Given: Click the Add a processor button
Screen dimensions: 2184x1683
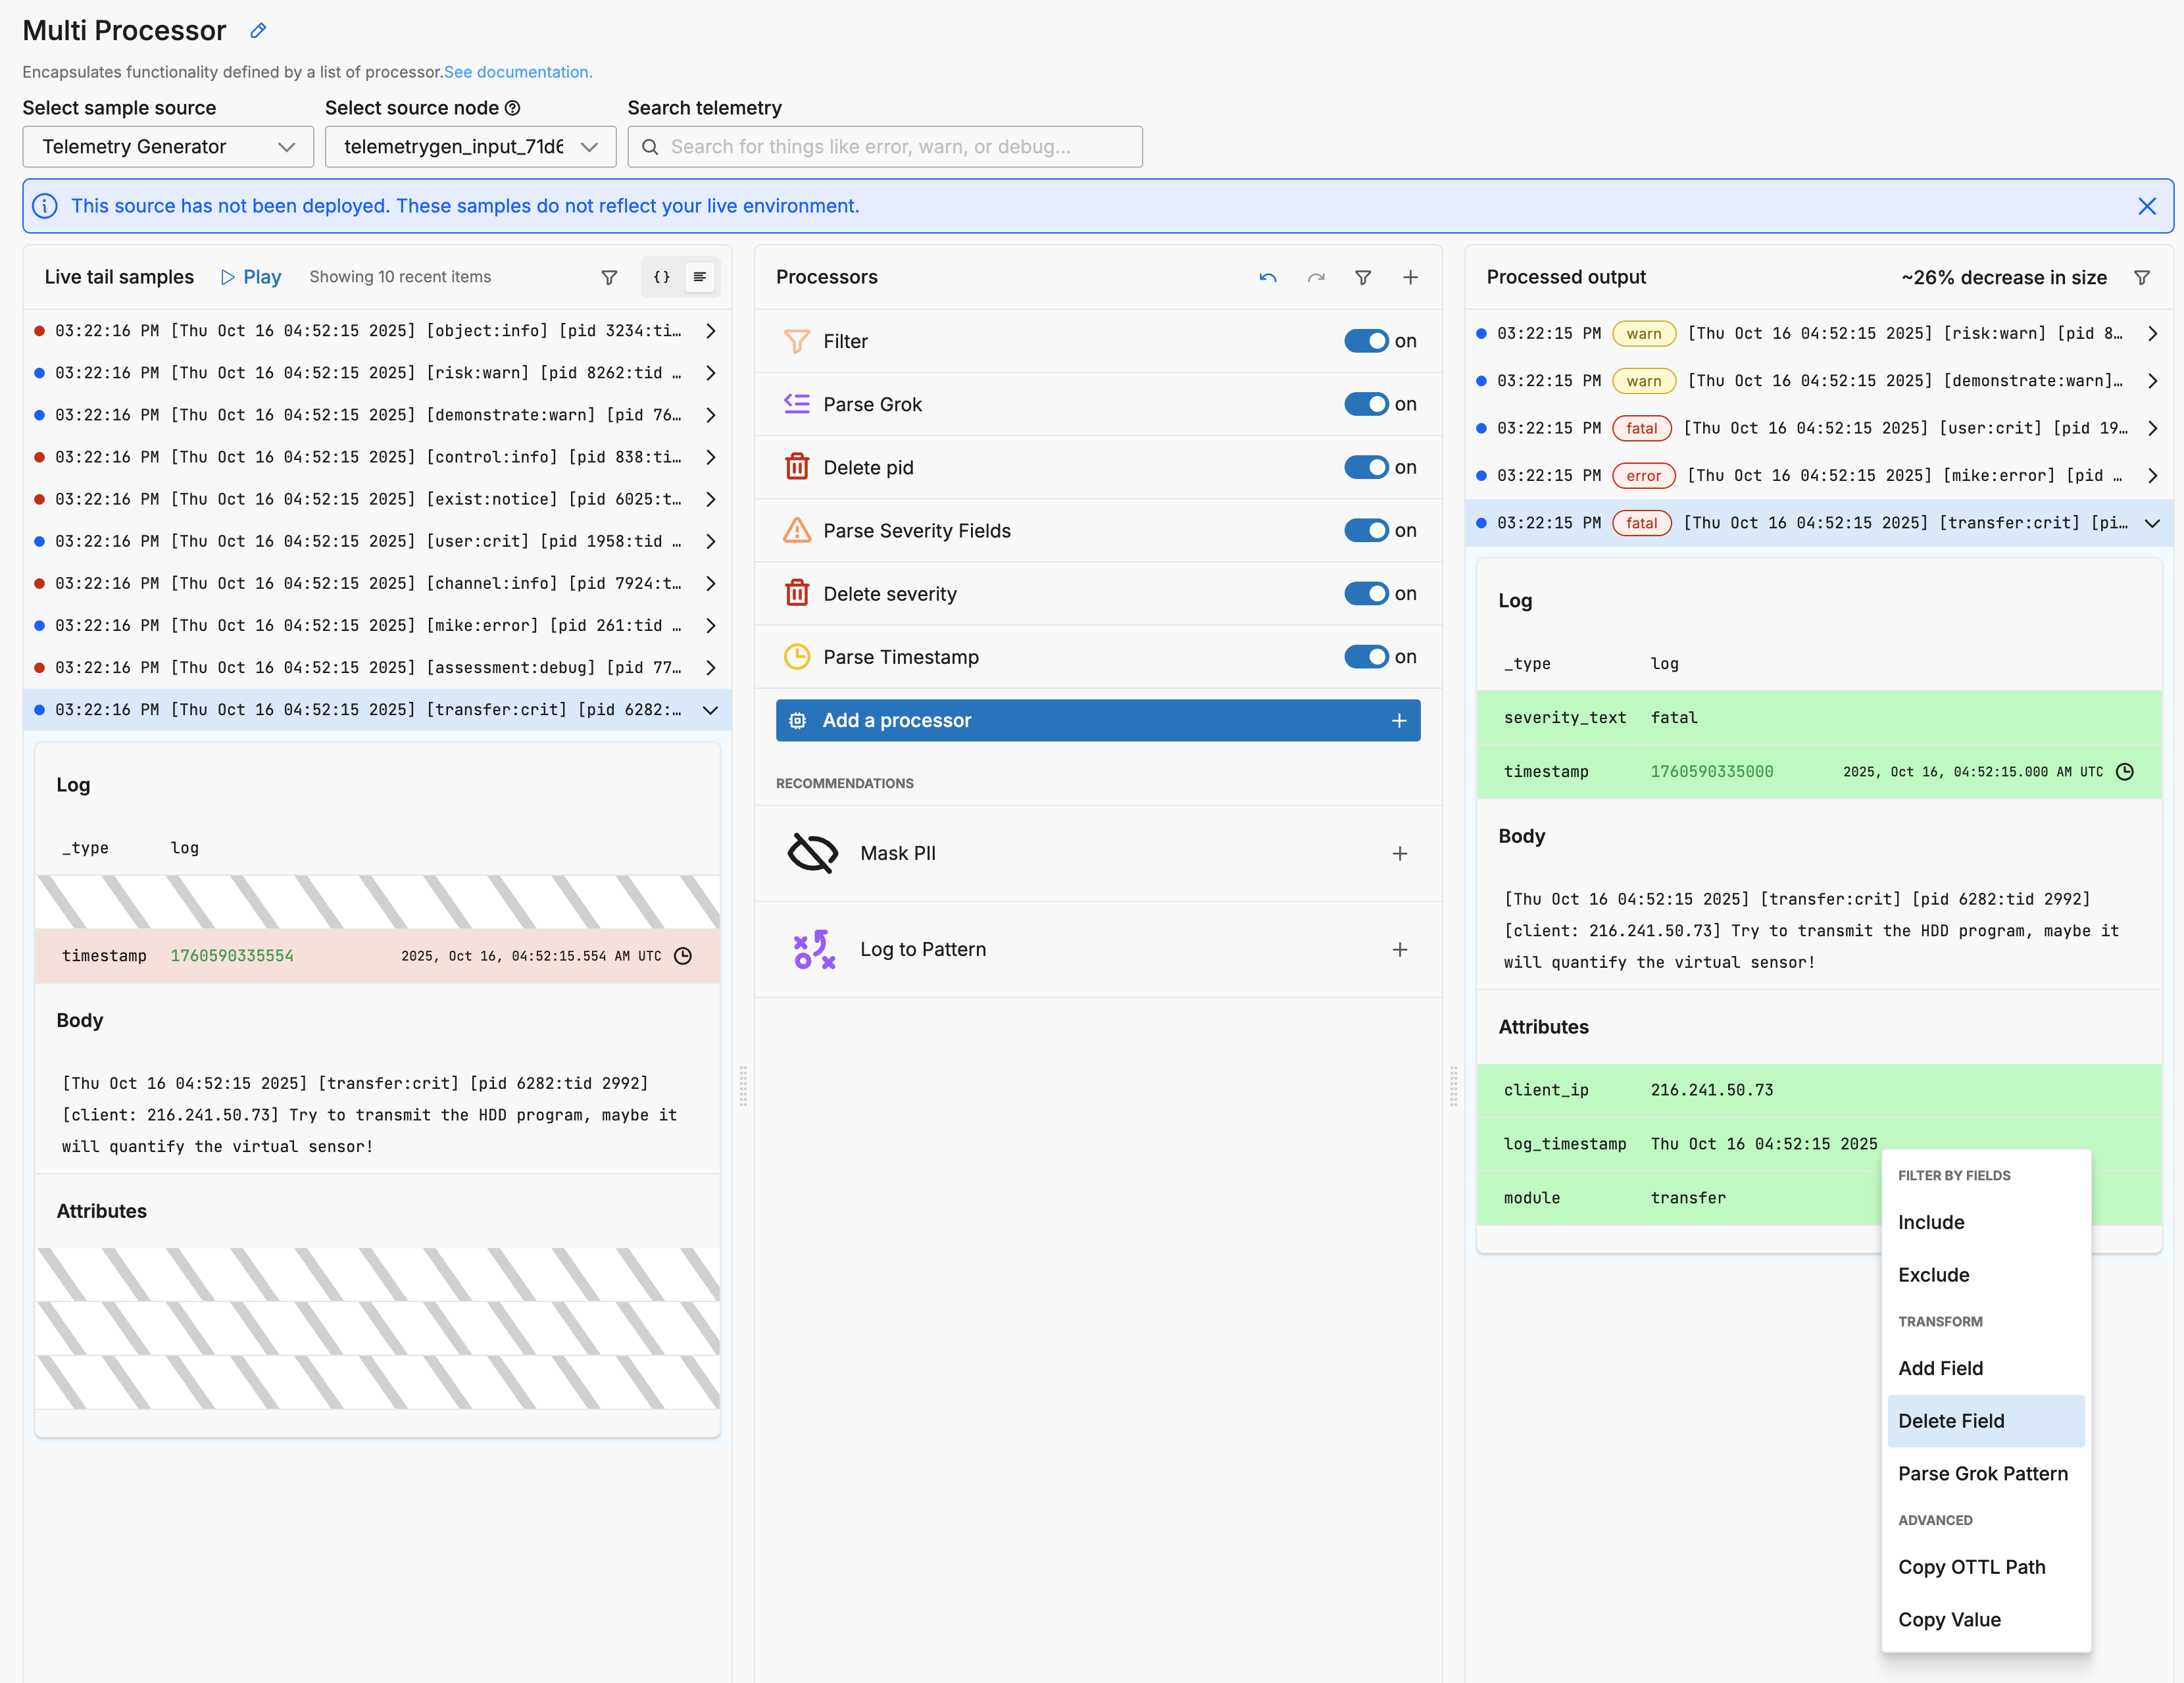Looking at the screenshot, I should pyautogui.click(x=1097, y=720).
